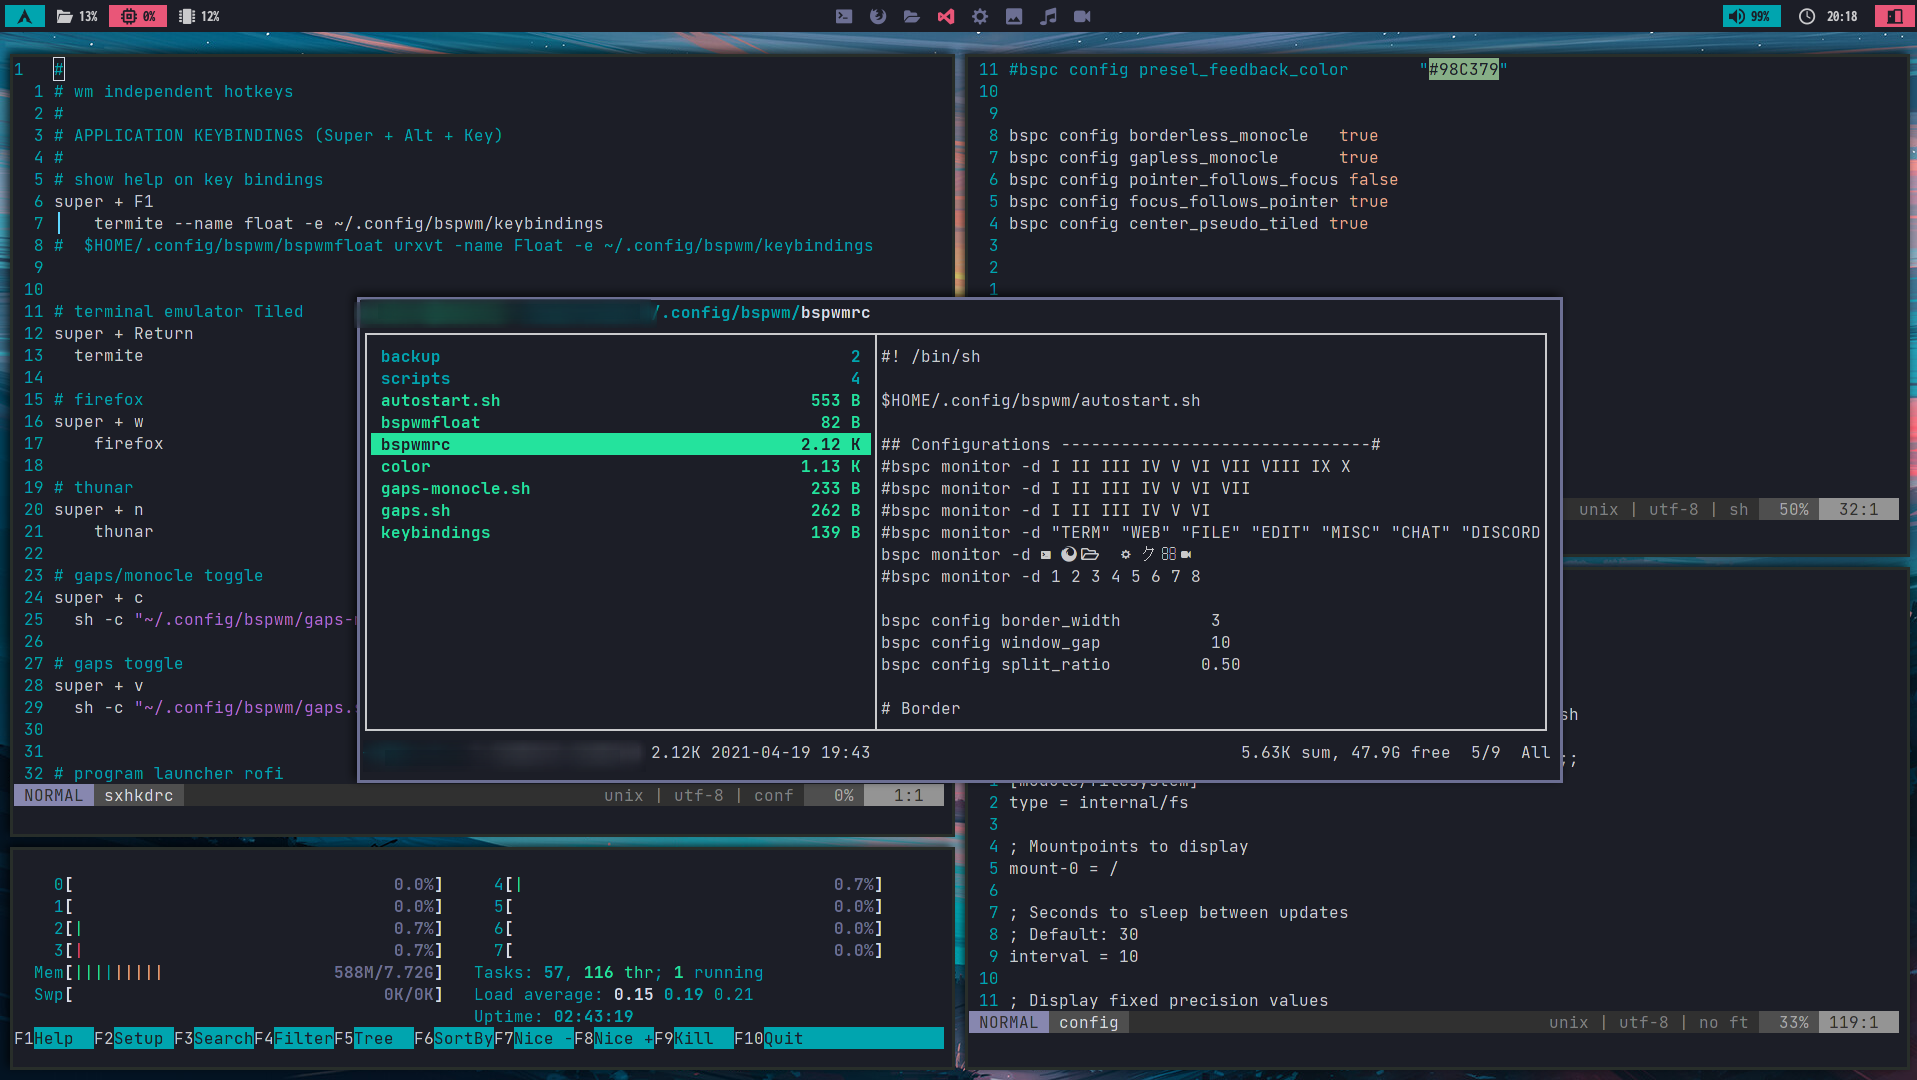Image resolution: width=1917 pixels, height=1080 pixels.
Task: Open the Arch launcher icon in the bar
Action: (x=25, y=16)
